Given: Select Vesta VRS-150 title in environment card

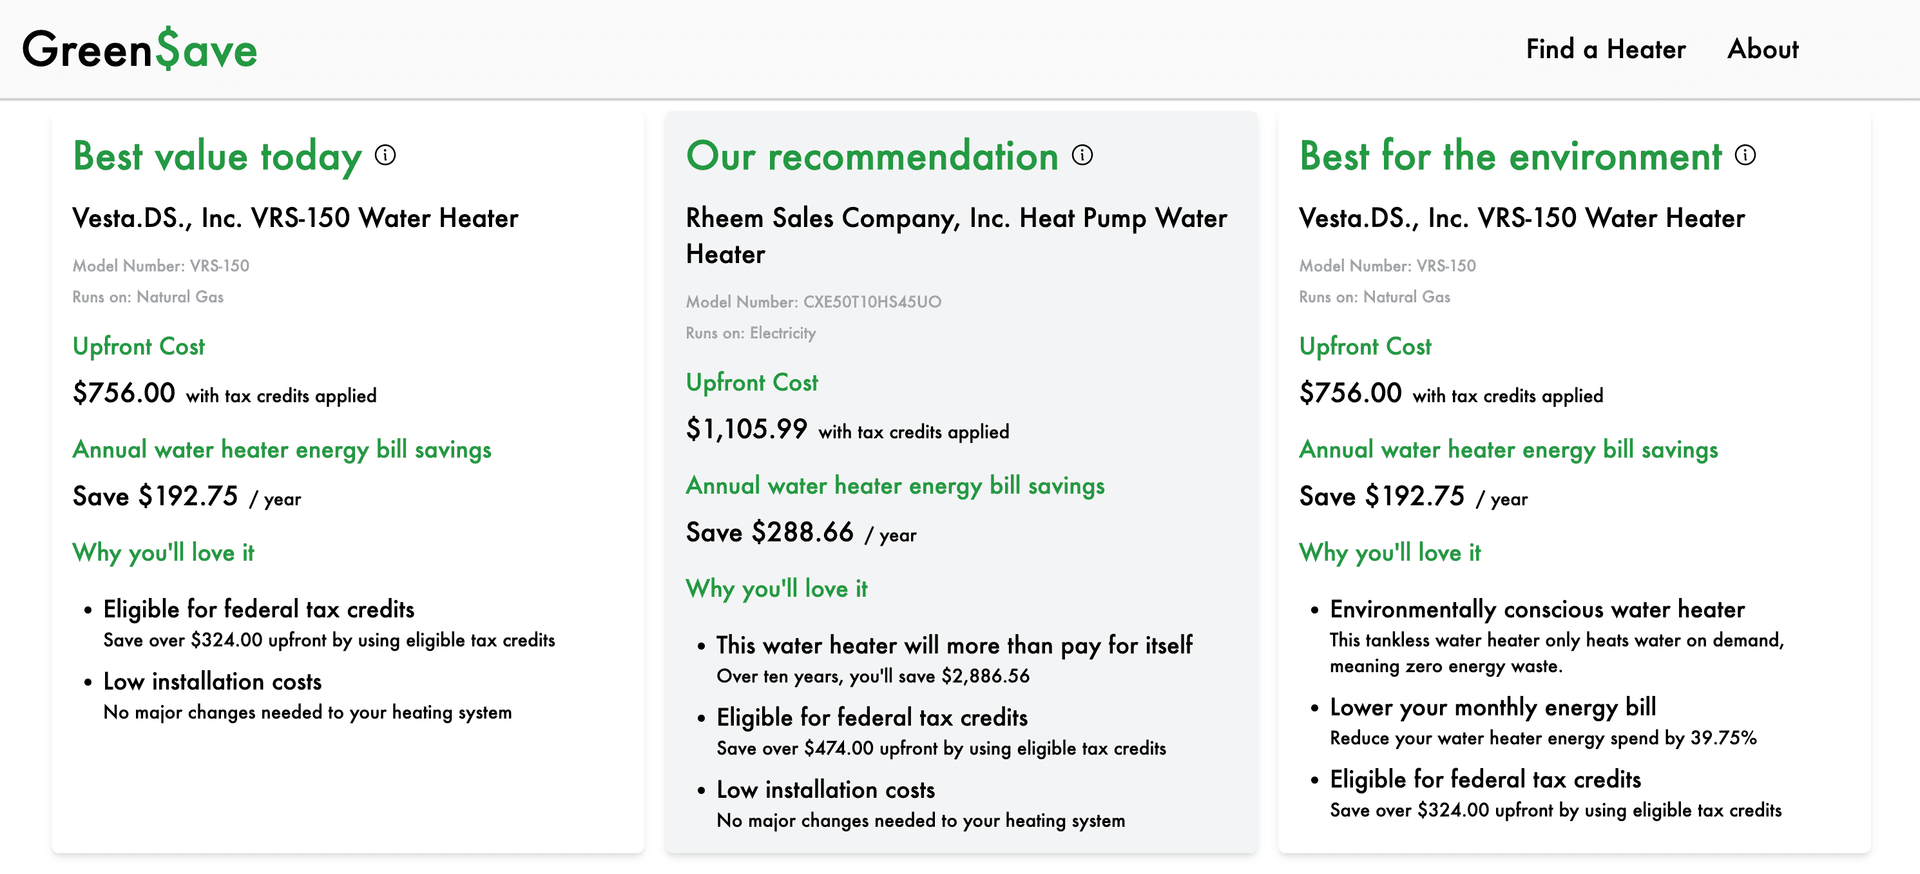Looking at the screenshot, I should pyautogui.click(x=1521, y=218).
